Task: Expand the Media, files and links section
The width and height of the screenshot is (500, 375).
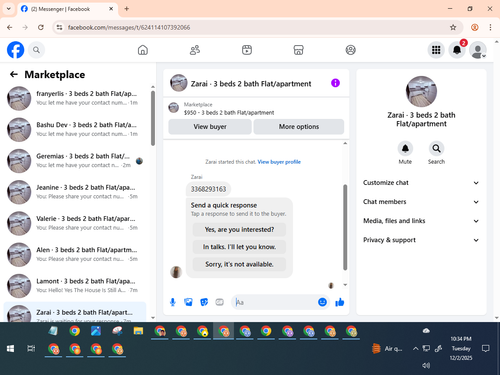Action: pos(421,221)
